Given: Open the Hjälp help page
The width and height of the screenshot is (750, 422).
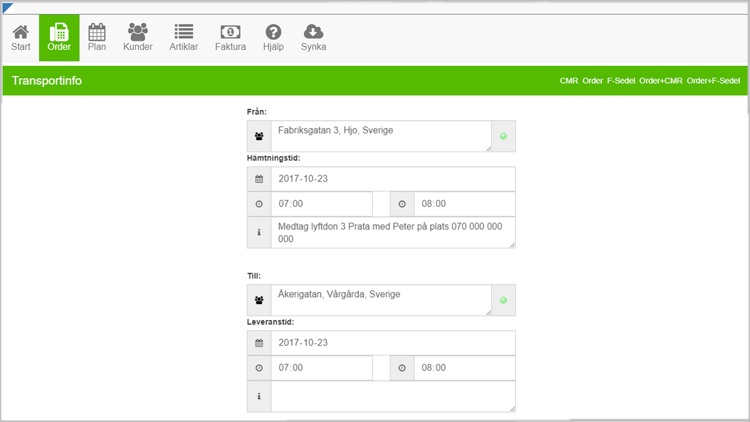Looking at the screenshot, I should tap(273, 38).
